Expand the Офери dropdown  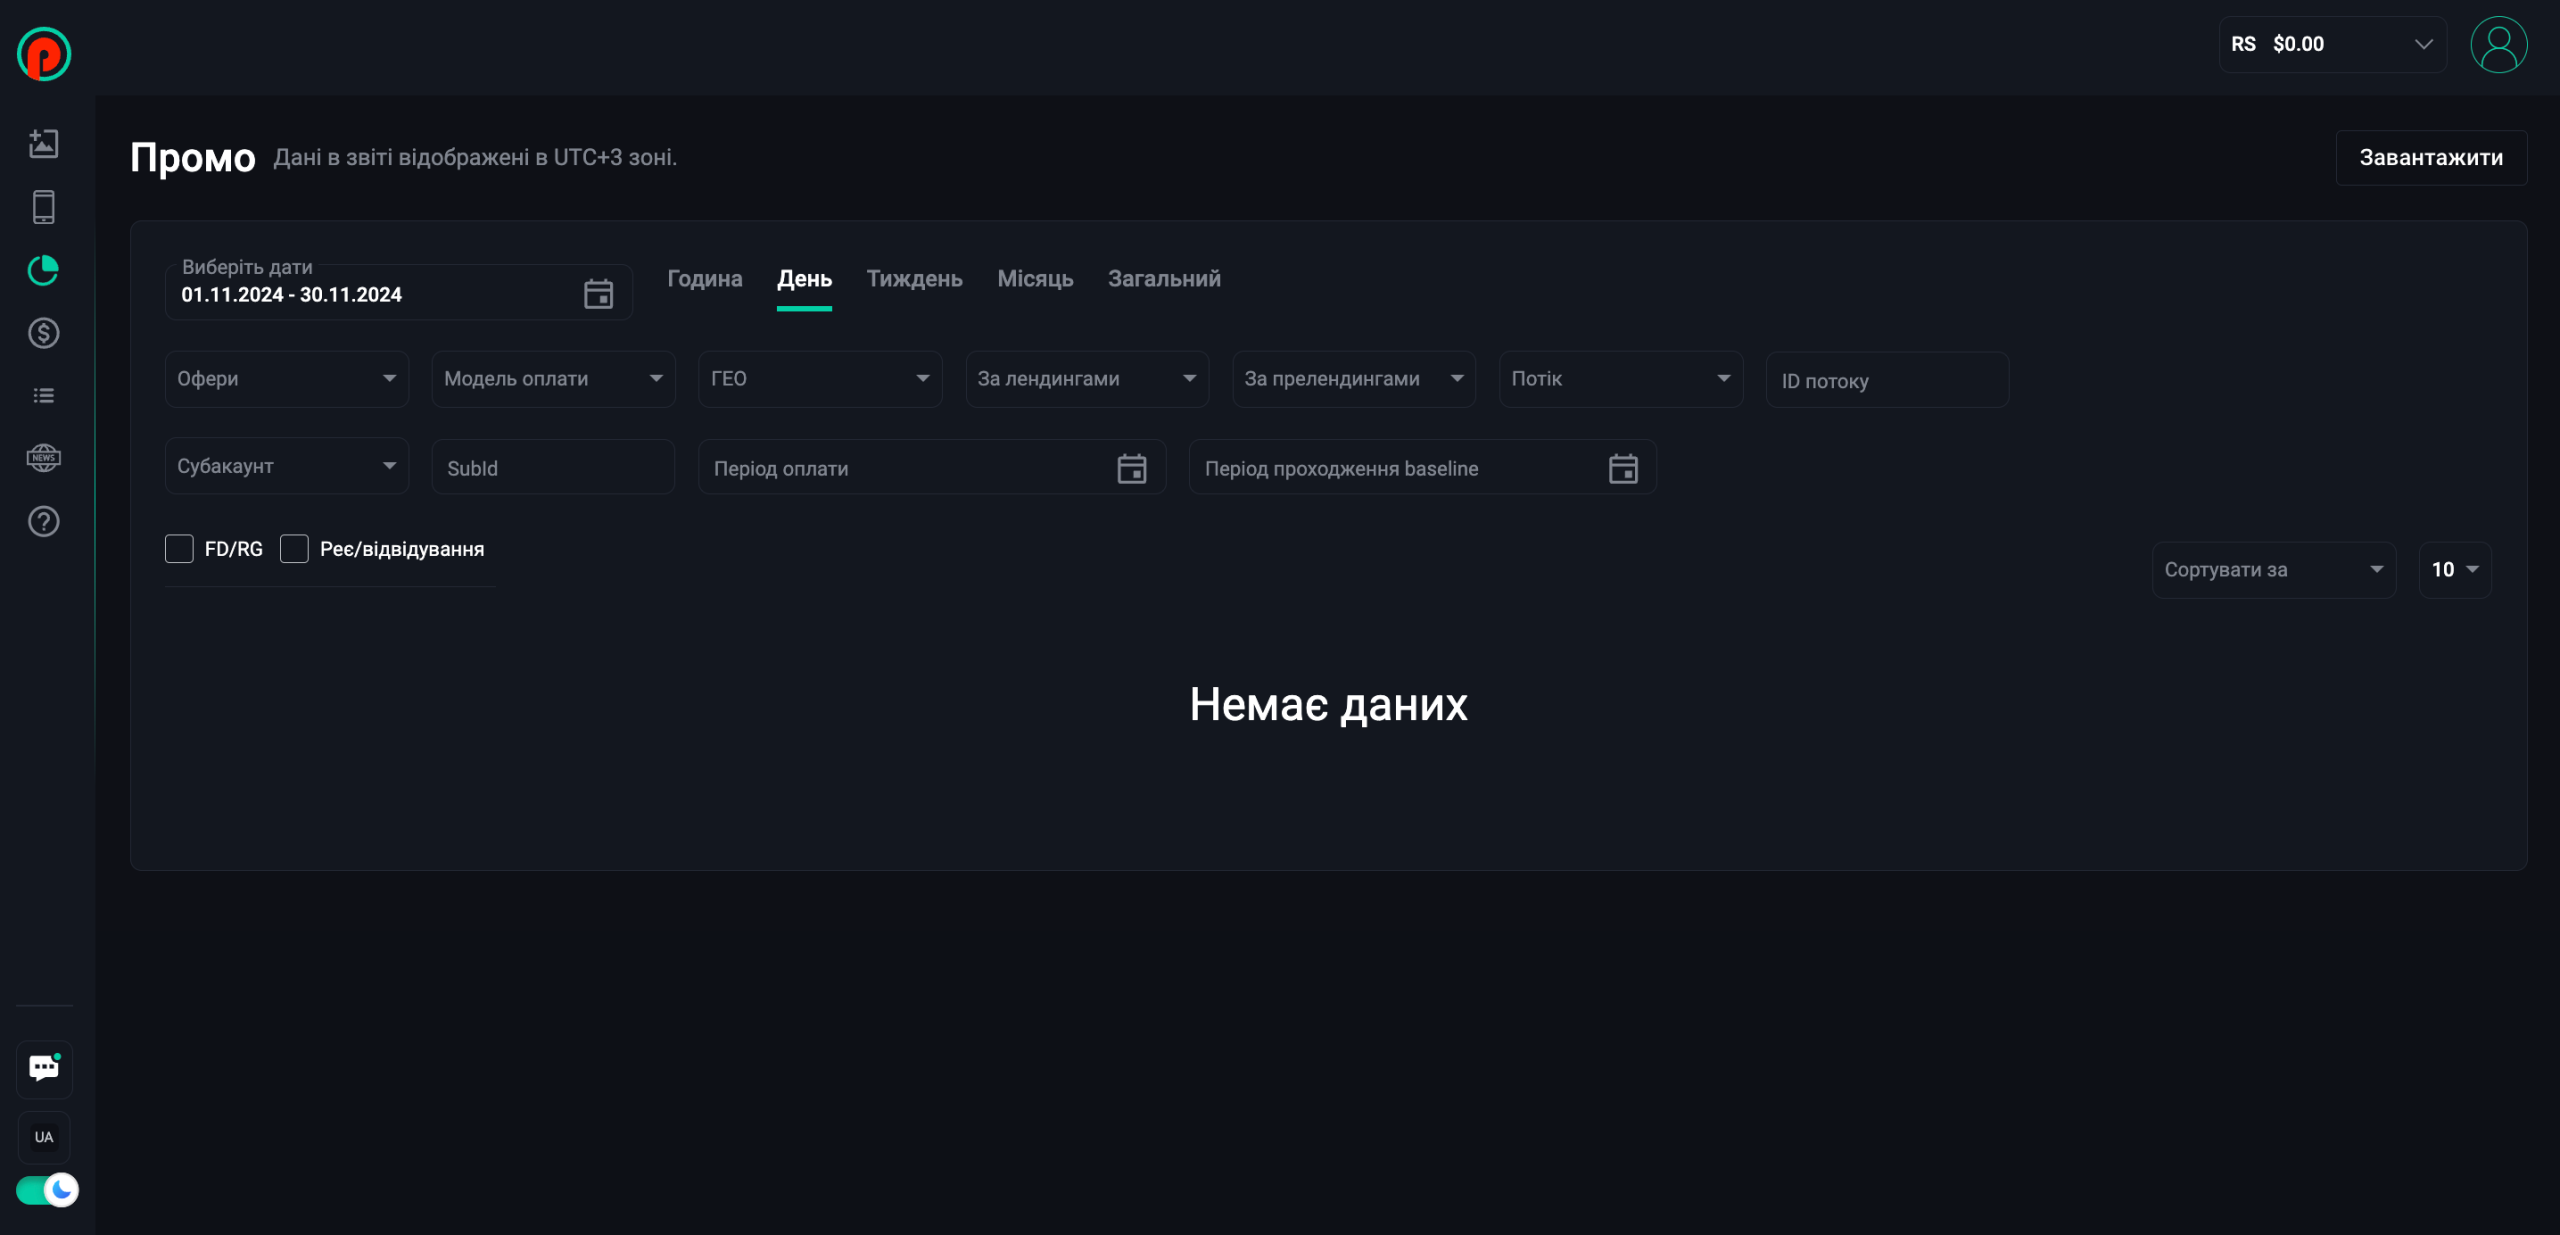pyautogui.click(x=286, y=379)
